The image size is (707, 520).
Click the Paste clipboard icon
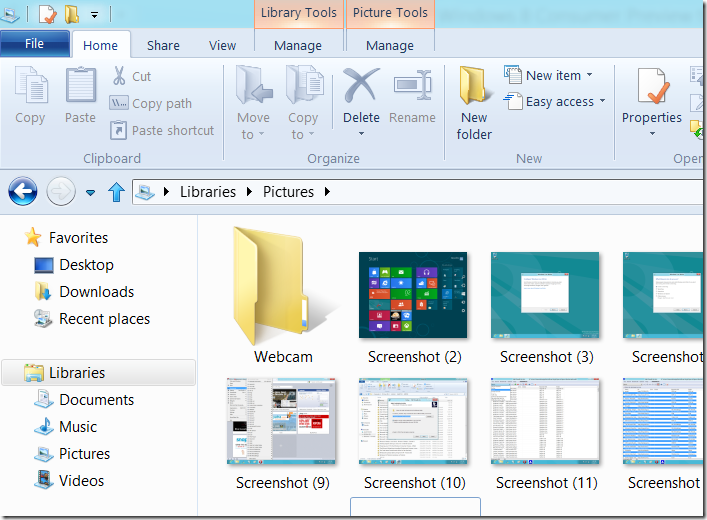pyautogui.click(x=81, y=85)
